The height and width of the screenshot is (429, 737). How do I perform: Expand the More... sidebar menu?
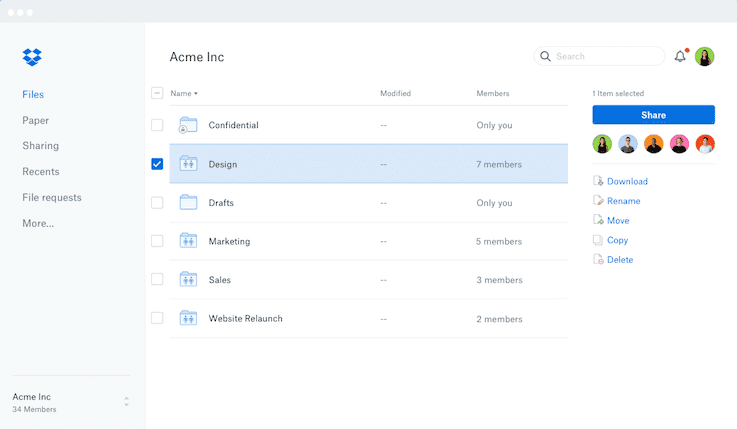[38, 223]
